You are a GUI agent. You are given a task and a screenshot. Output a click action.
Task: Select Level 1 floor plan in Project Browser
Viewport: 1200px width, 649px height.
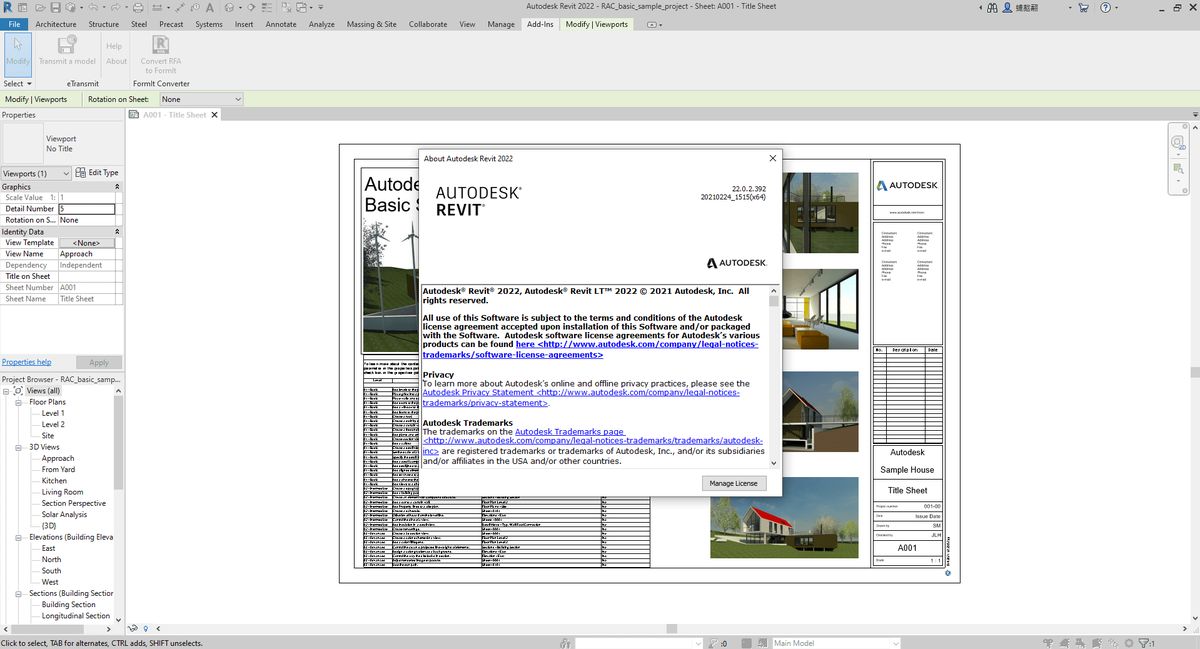tap(53, 413)
